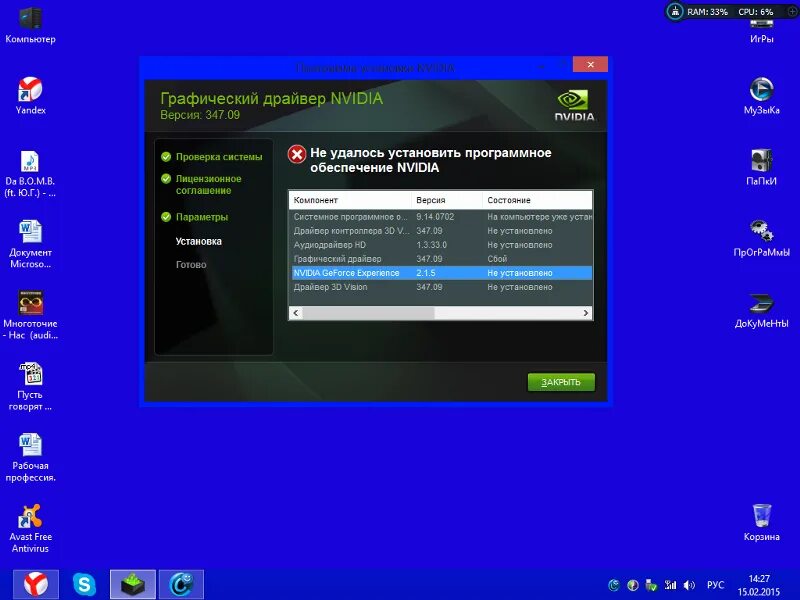Image resolution: width=800 pixels, height=600 pixels.
Task: Click the Компонент column header
Action: (x=350, y=200)
